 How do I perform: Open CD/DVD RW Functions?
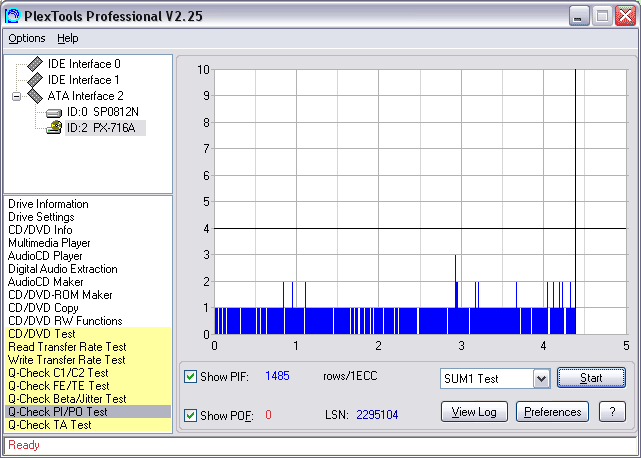tap(65, 321)
